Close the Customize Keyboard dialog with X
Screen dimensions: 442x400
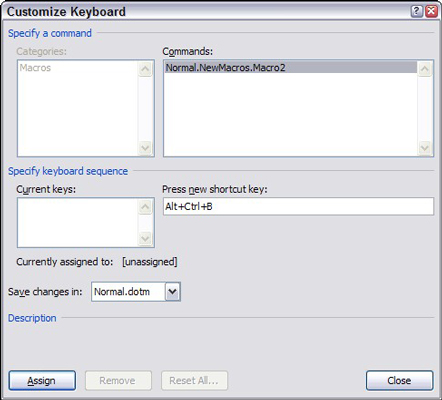(x=431, y=11)
